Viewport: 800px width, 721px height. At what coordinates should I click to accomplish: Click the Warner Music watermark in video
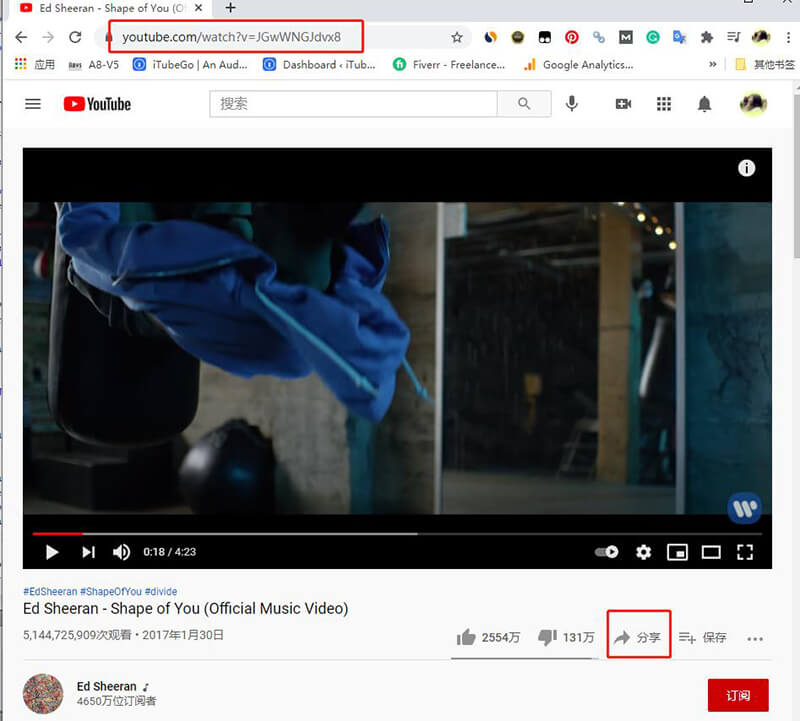(744, 508)
